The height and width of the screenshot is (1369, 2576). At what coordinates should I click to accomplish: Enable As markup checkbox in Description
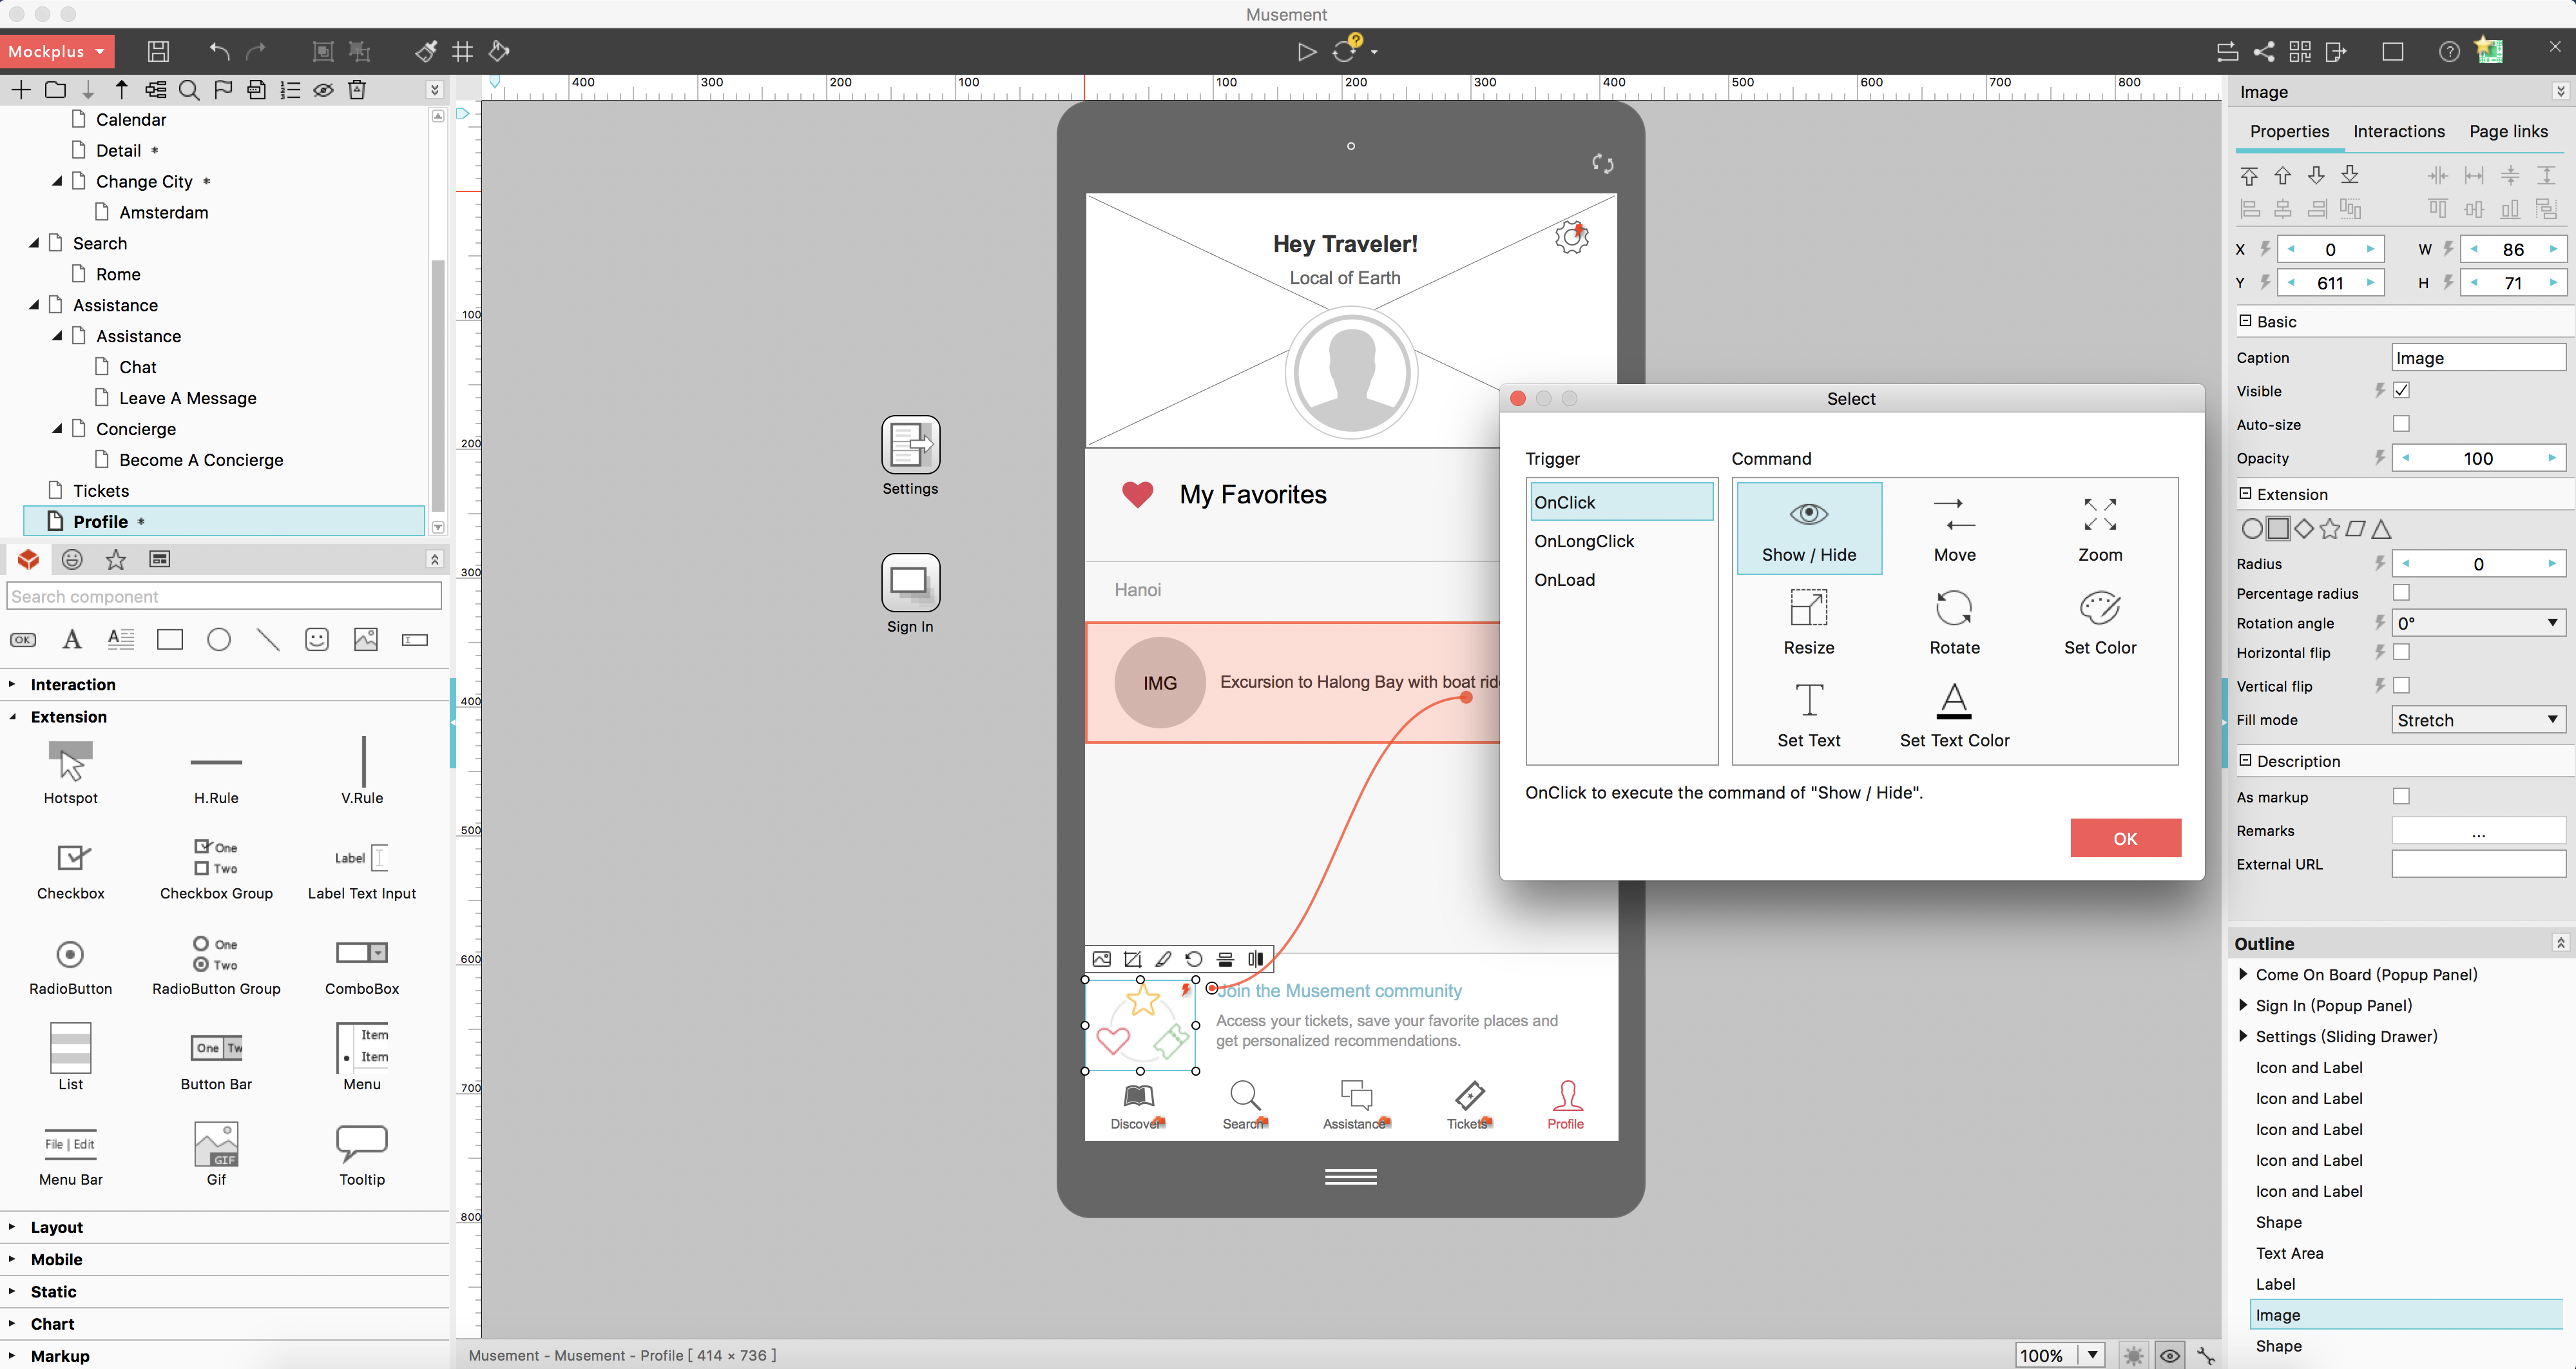[2402, 796]
